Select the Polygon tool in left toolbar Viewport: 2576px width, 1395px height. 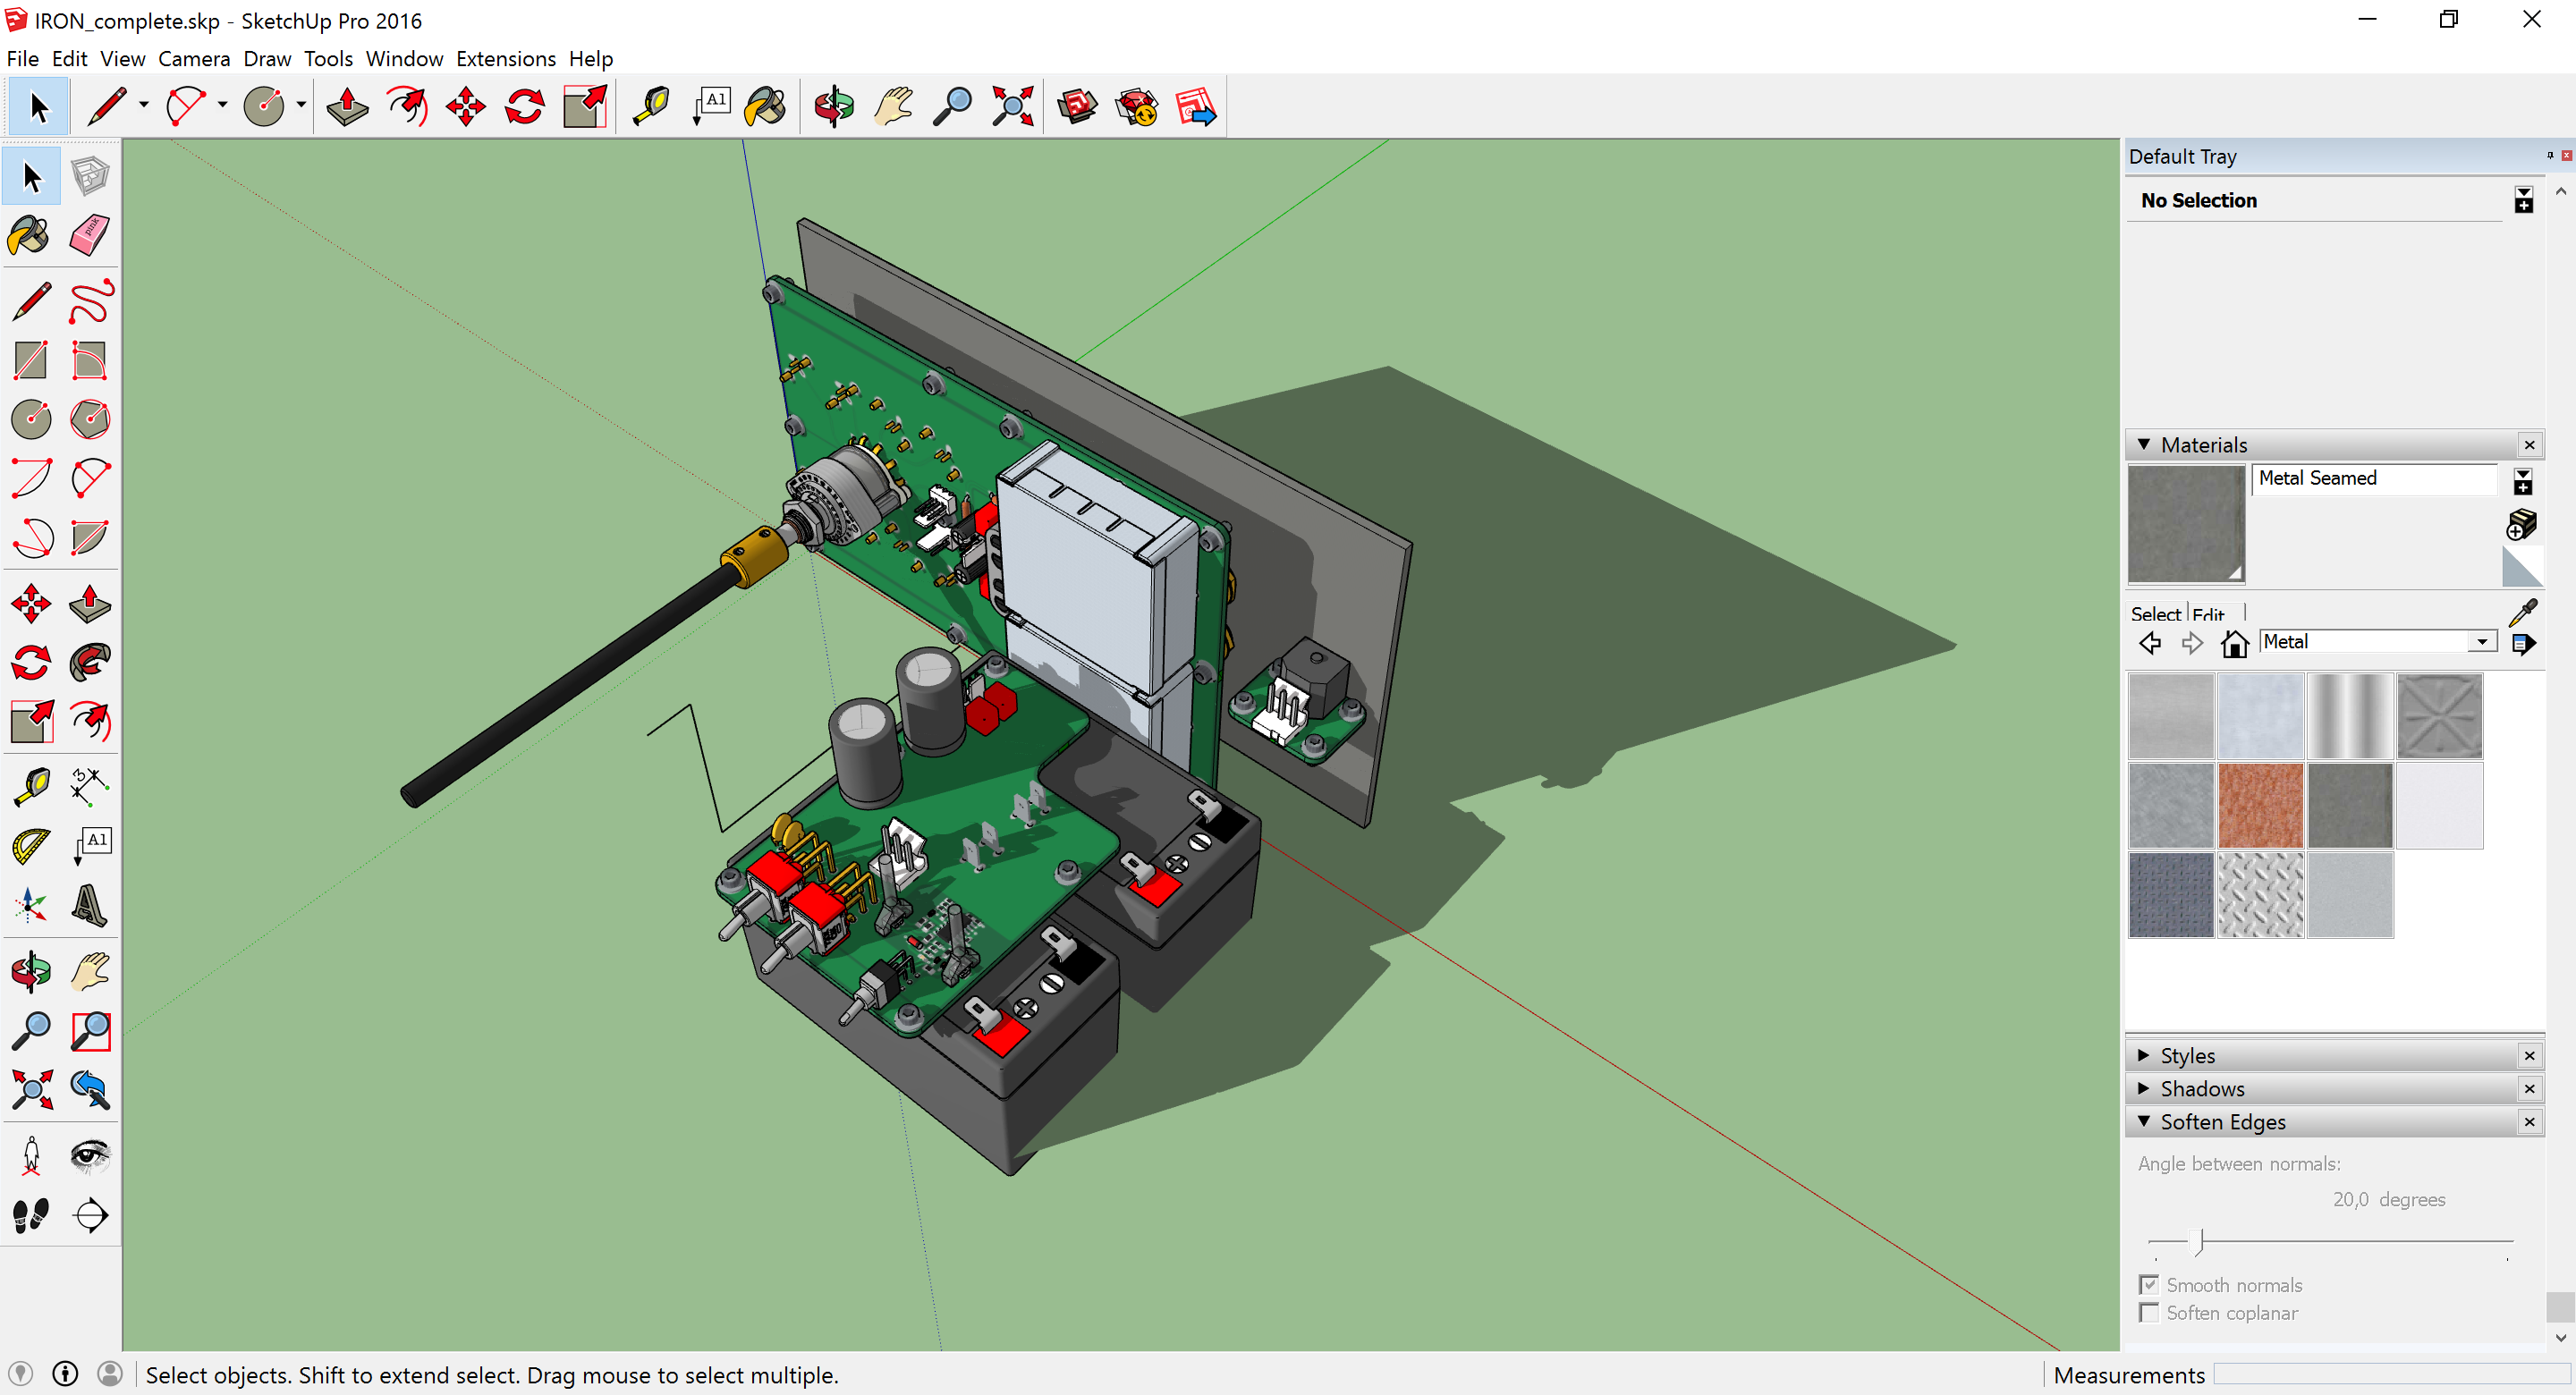click(90, 419)
